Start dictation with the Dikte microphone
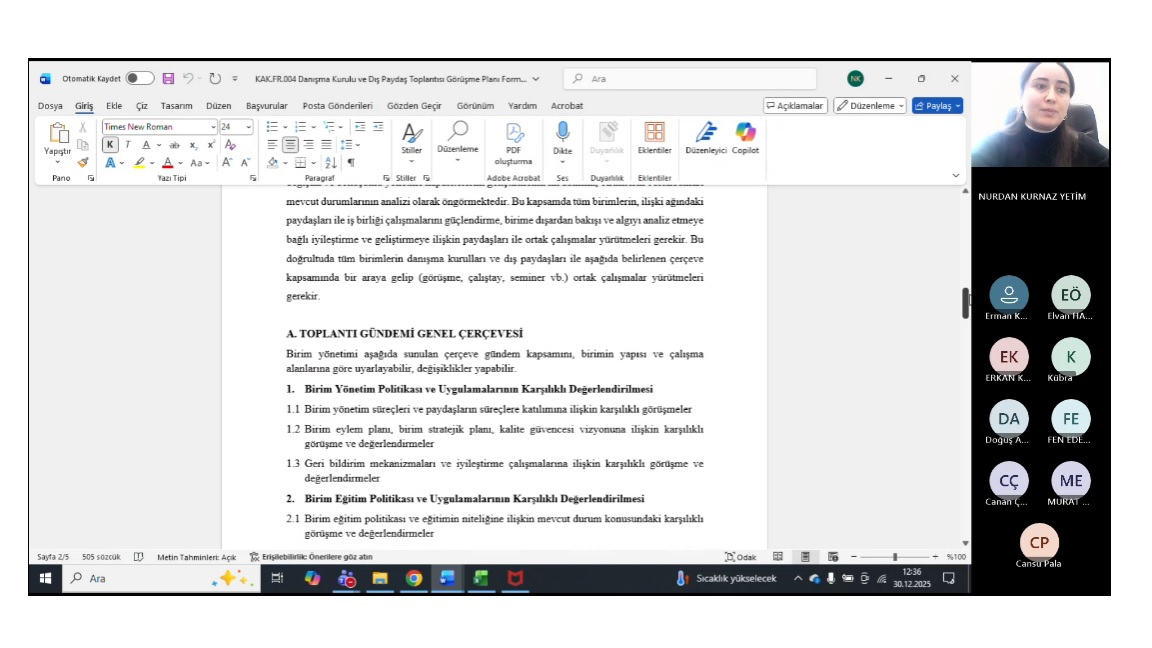The width and height of the screenshot is (1152, 648). pyautogui.click(x=563, y=137)
